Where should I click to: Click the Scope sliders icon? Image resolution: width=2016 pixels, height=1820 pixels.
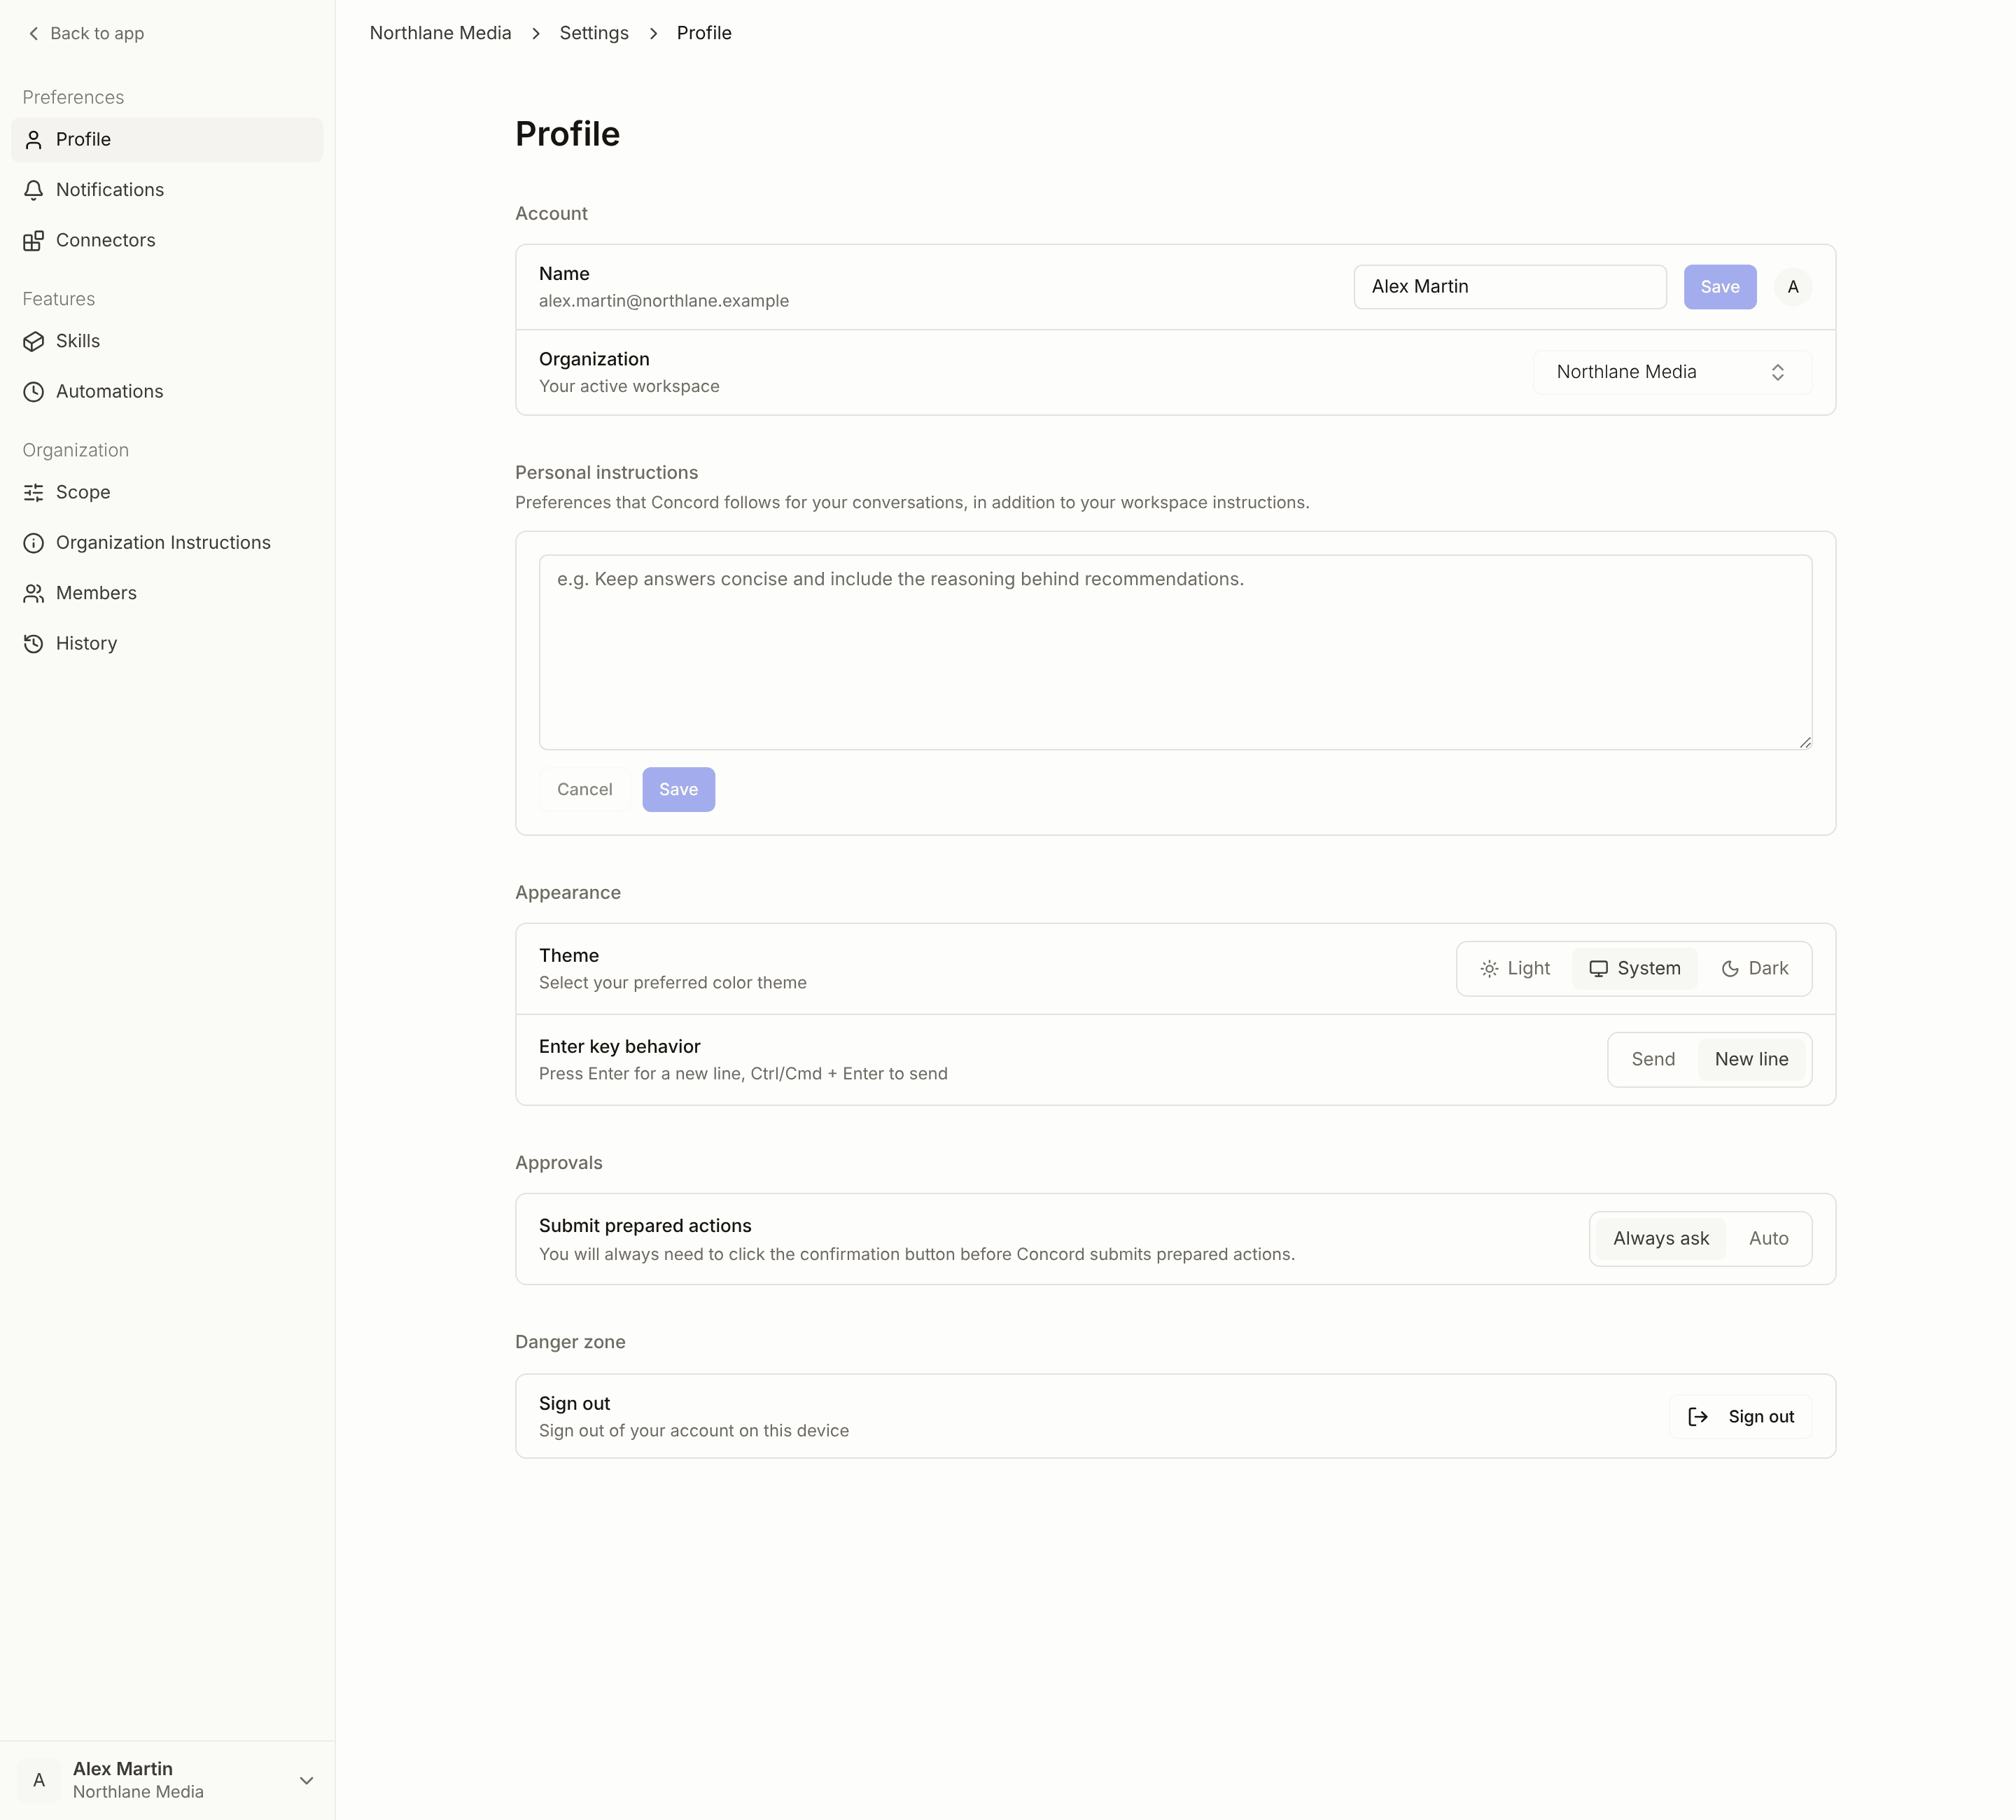pos(34,493)
